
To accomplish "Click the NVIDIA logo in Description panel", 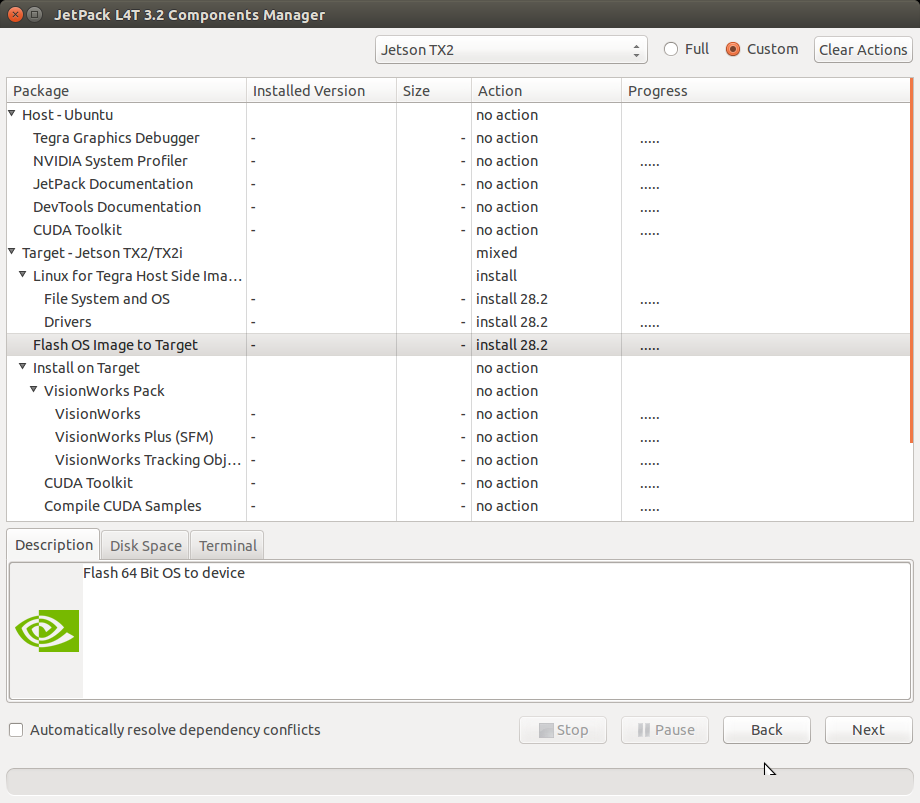I will point(47,631).
